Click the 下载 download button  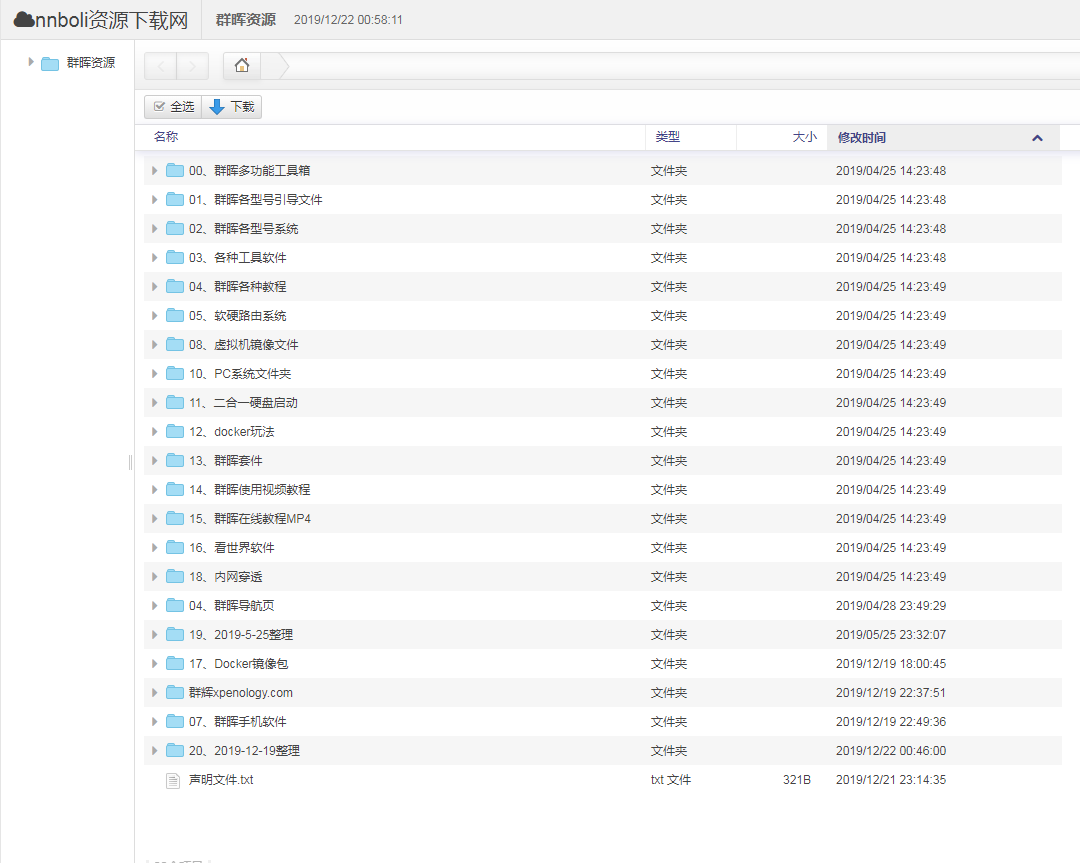[232, 107]
